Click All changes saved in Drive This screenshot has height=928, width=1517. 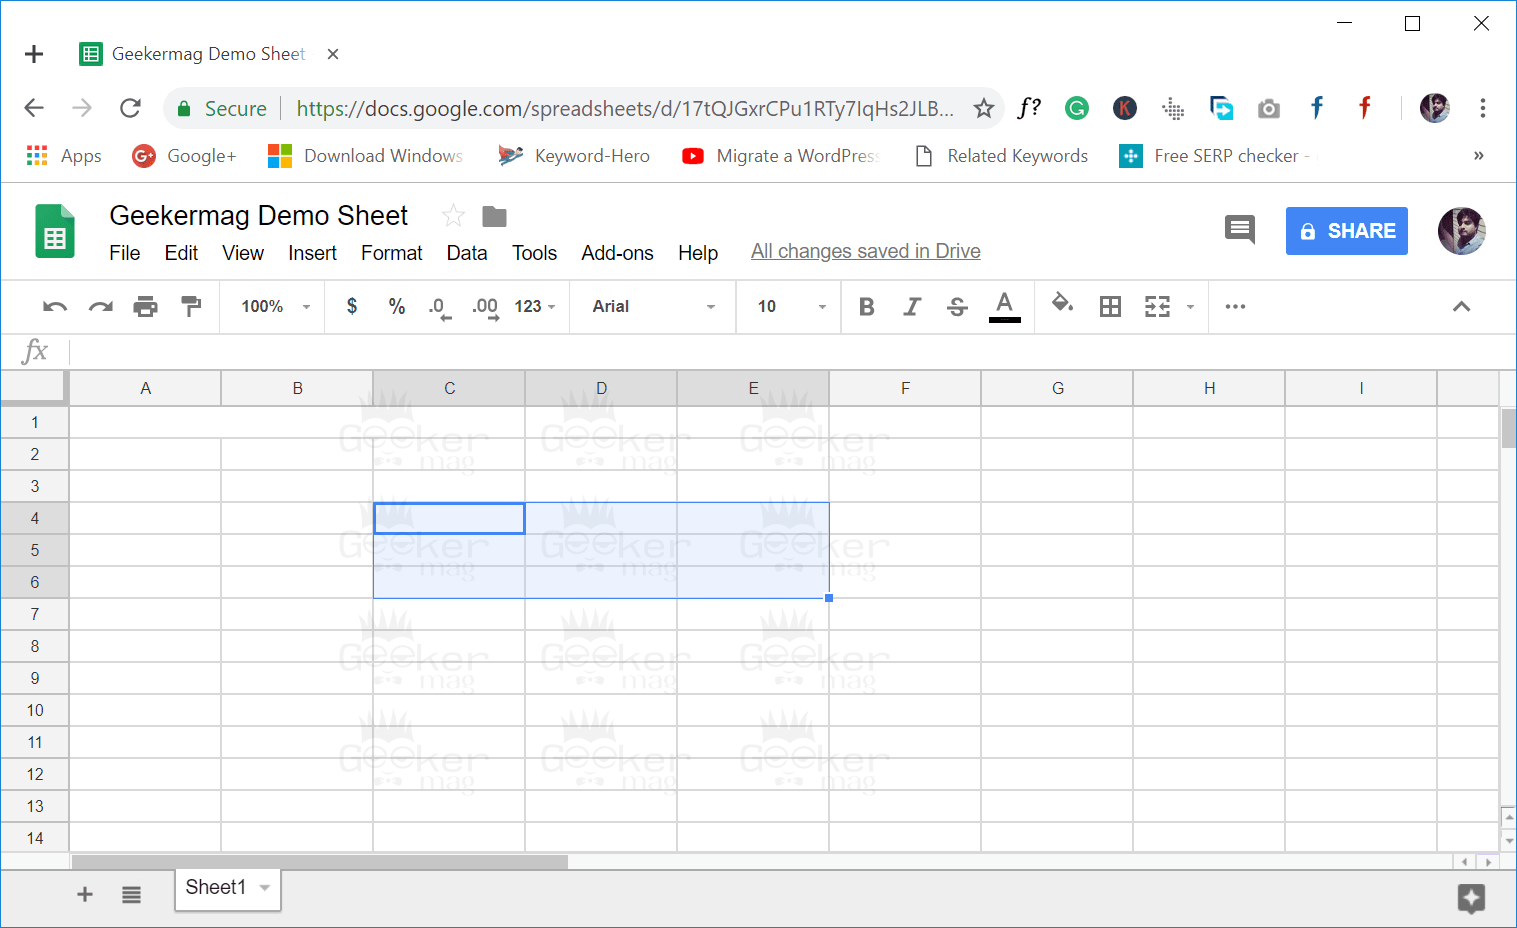pos(864,251)
